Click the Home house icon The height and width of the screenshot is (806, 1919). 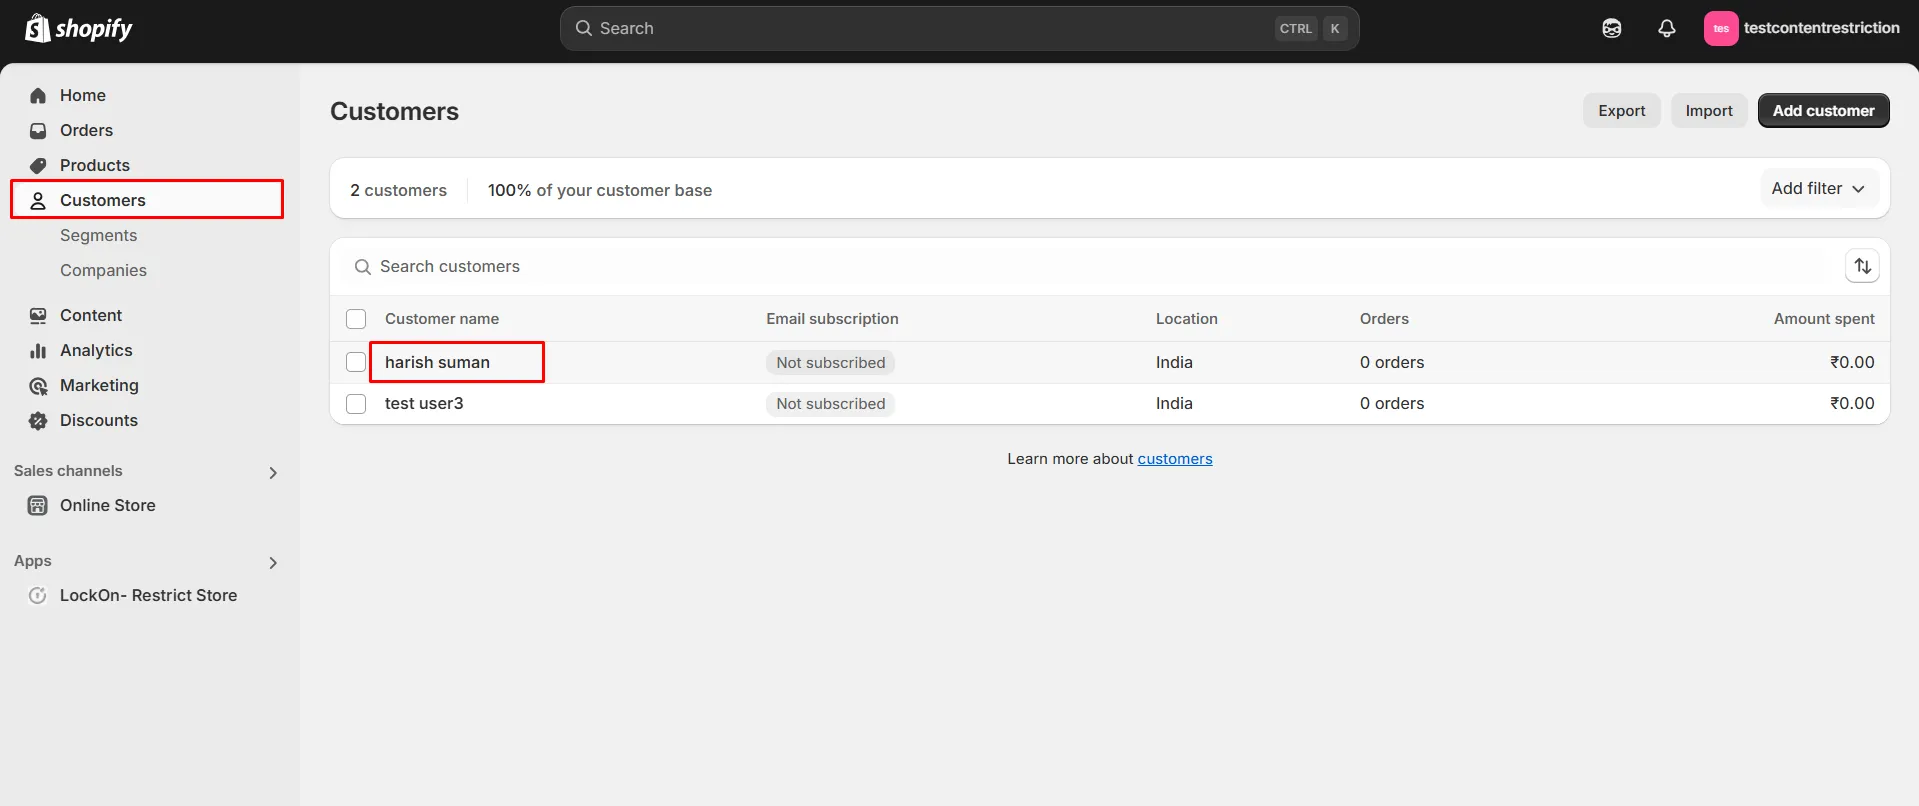point(38,96)
